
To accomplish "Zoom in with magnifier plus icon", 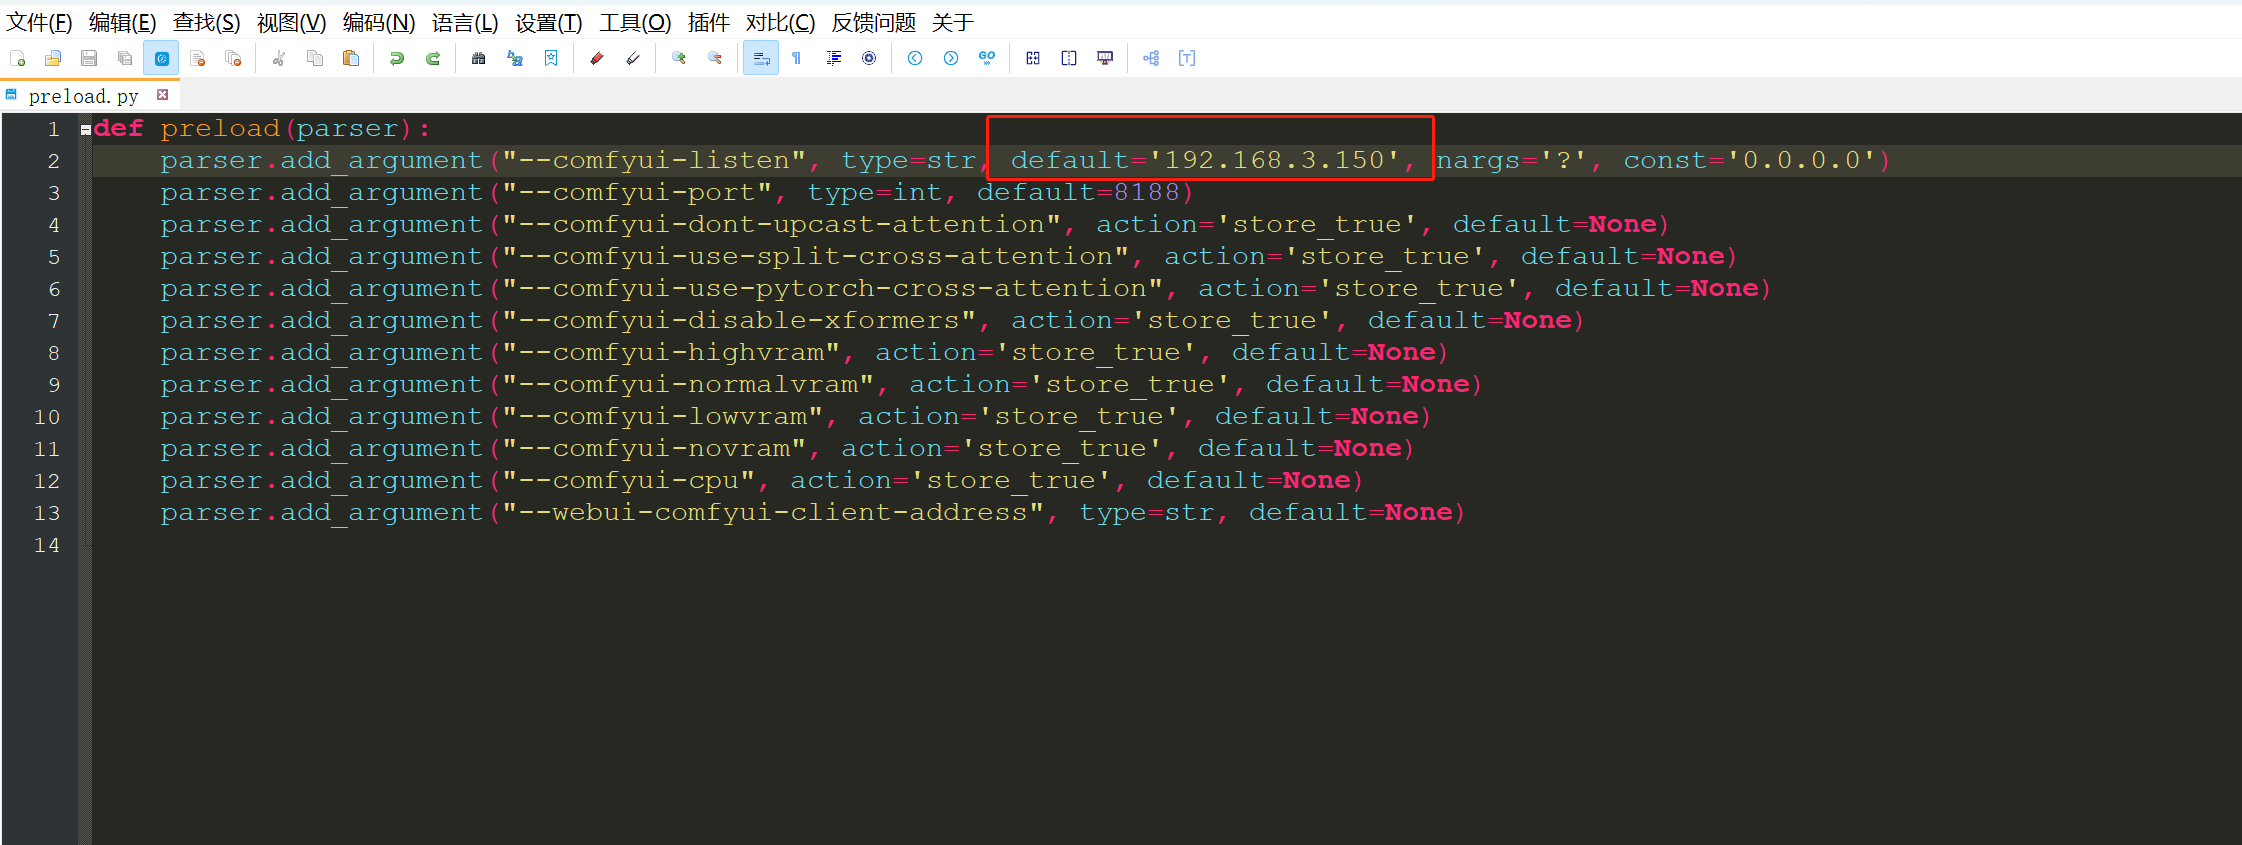I will (679, 58).
